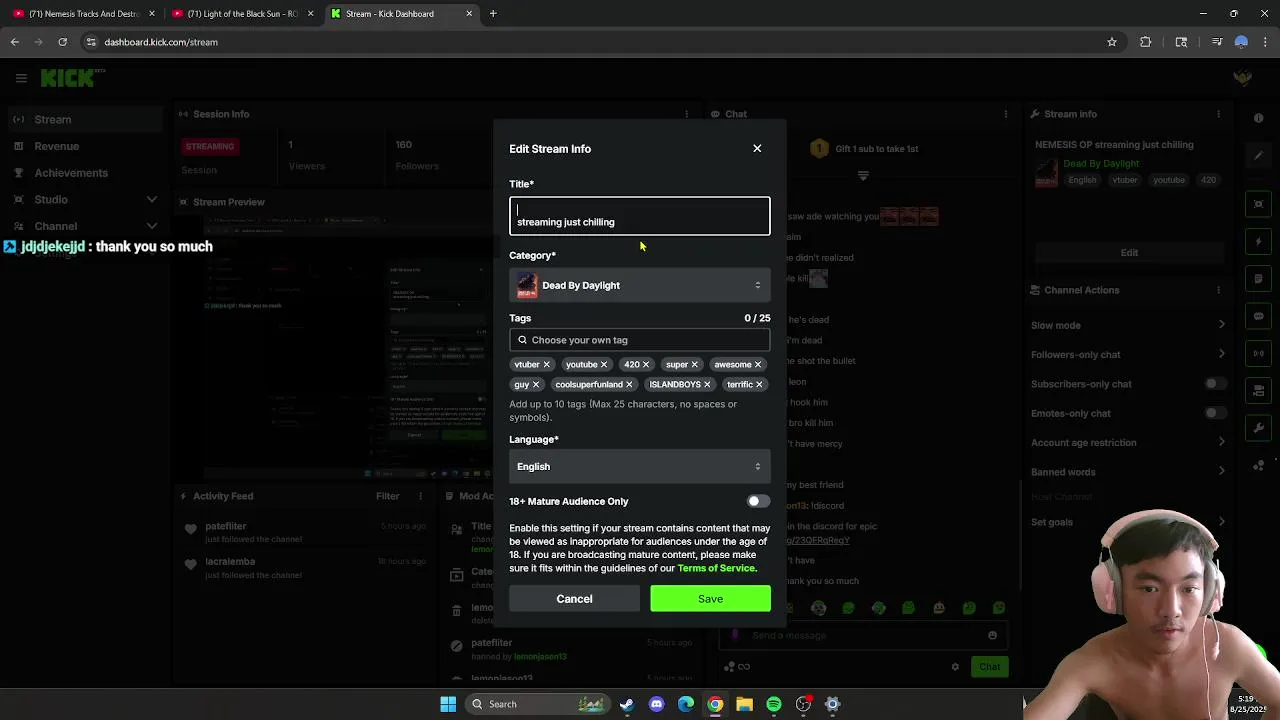Image resolution: width=1280 pixels, height=720 pixels.
Task: Remove the vtuber tag
Action: coord(546,364)
